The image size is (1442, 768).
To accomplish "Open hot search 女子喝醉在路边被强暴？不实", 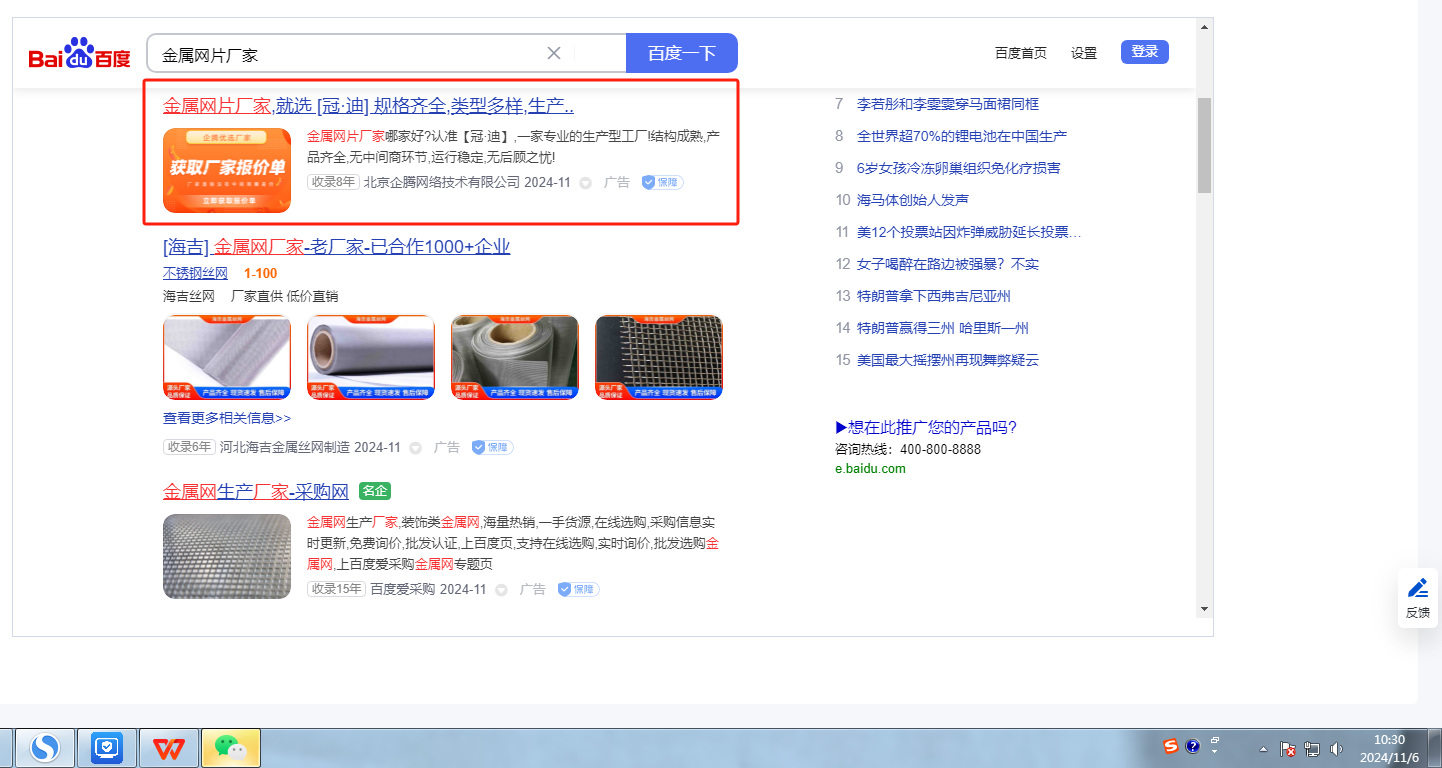I will click(x=948, y=264).
